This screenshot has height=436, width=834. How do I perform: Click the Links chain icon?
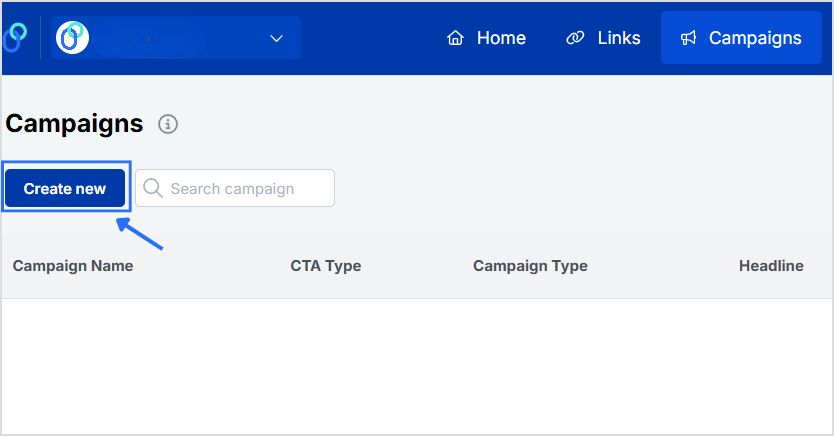point(575,38)
